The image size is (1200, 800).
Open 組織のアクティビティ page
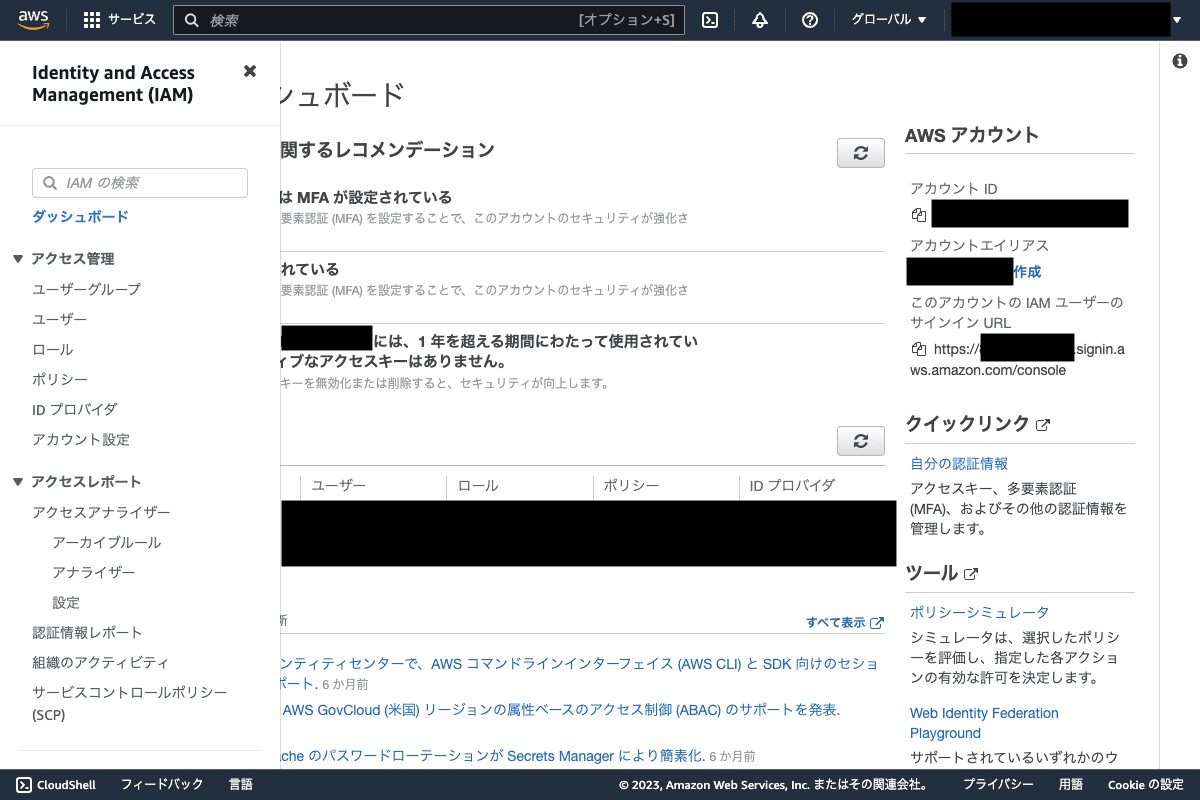[x=100, y=662]
